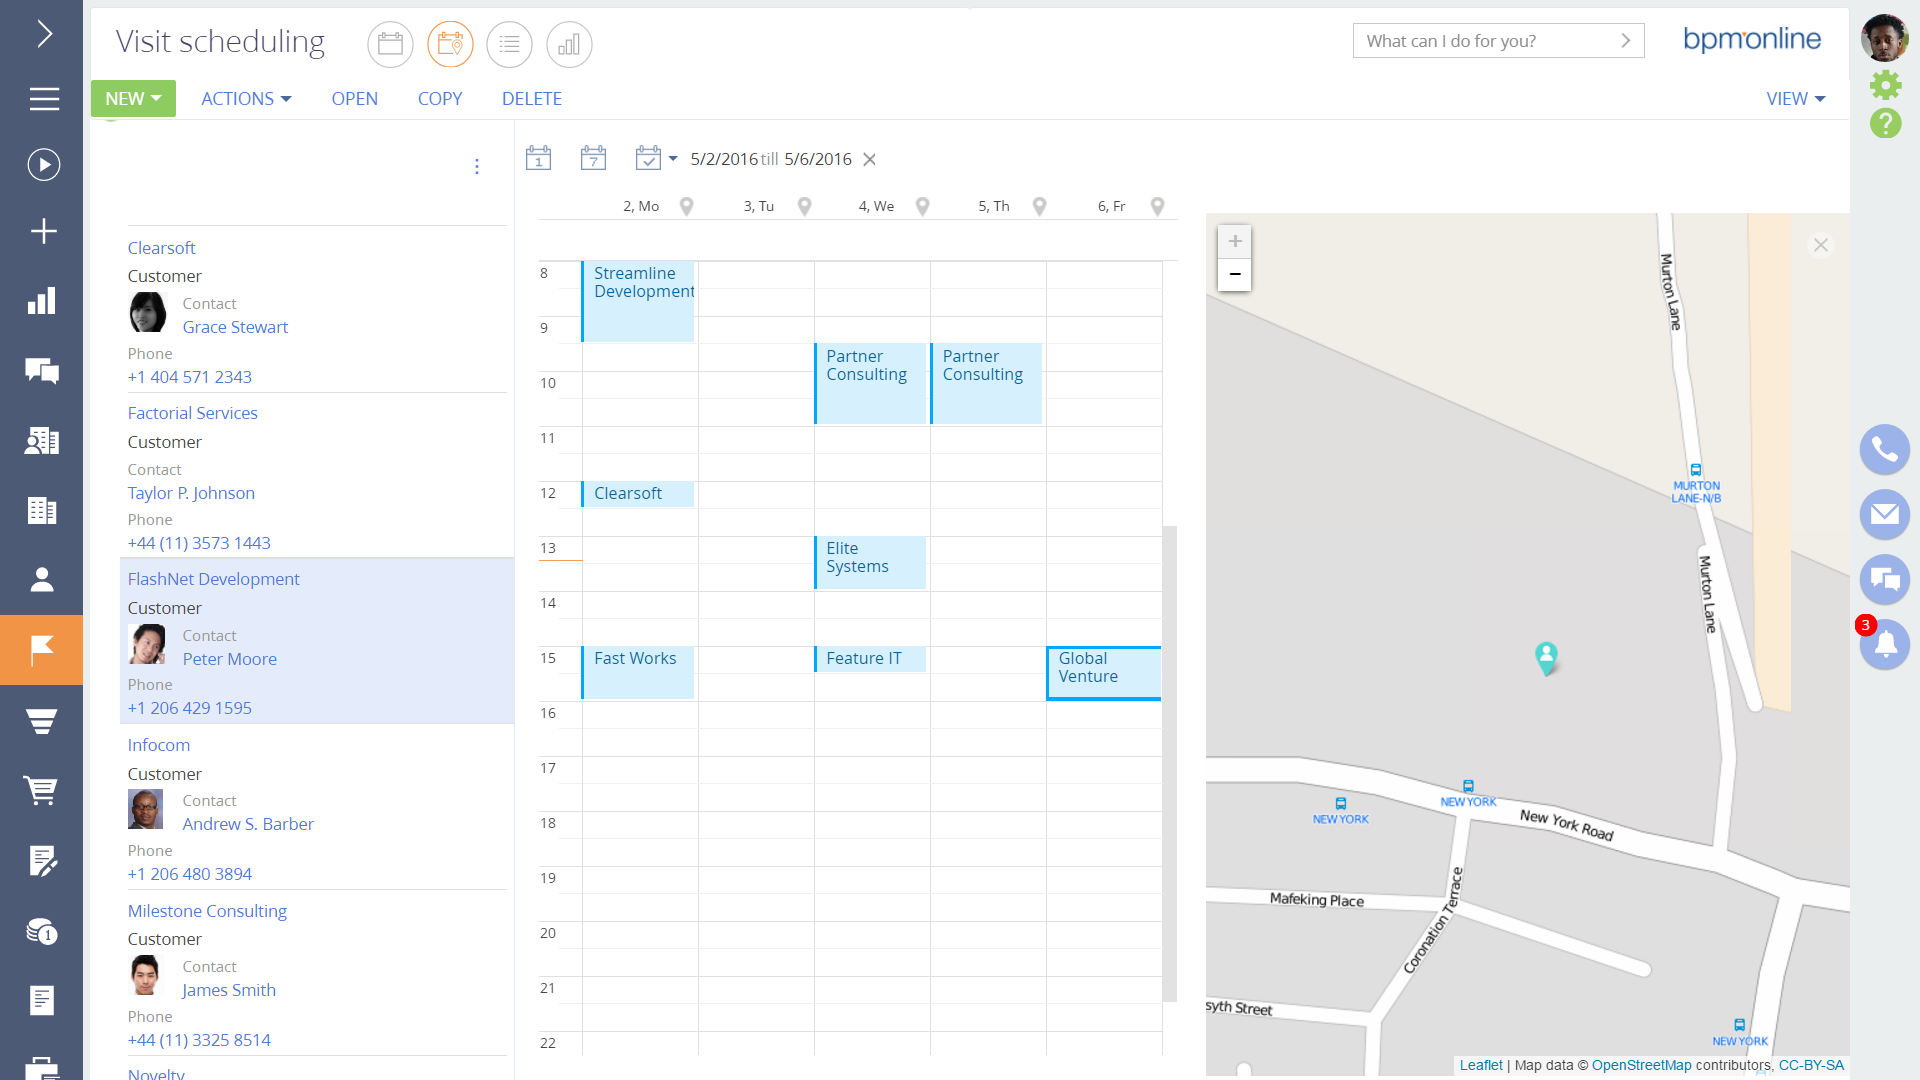
Task: Toggle map pin for Friday column
Action: coord(1157,206)
